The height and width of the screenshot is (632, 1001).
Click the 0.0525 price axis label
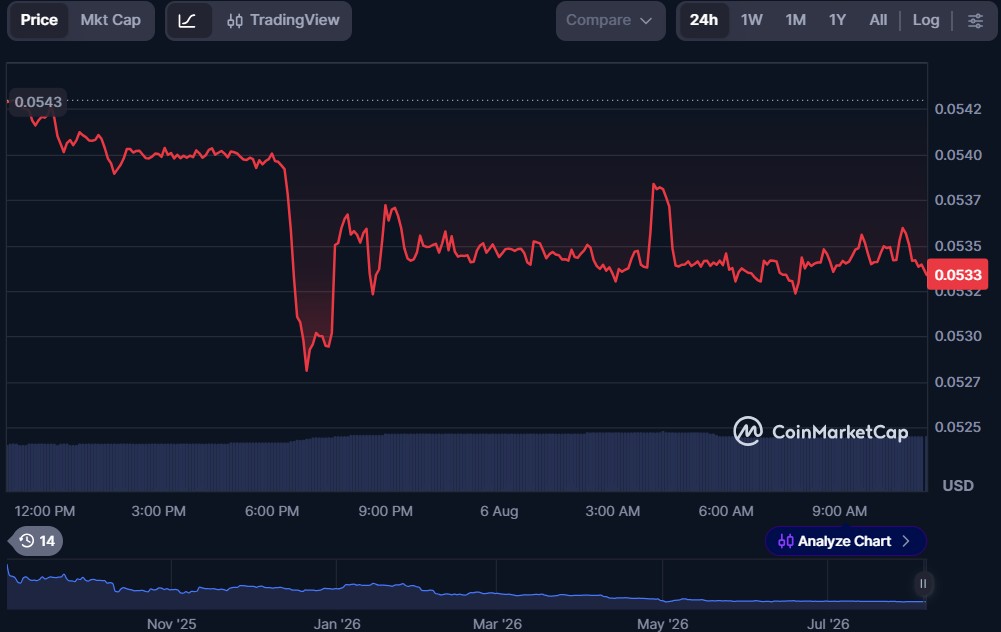958,427
